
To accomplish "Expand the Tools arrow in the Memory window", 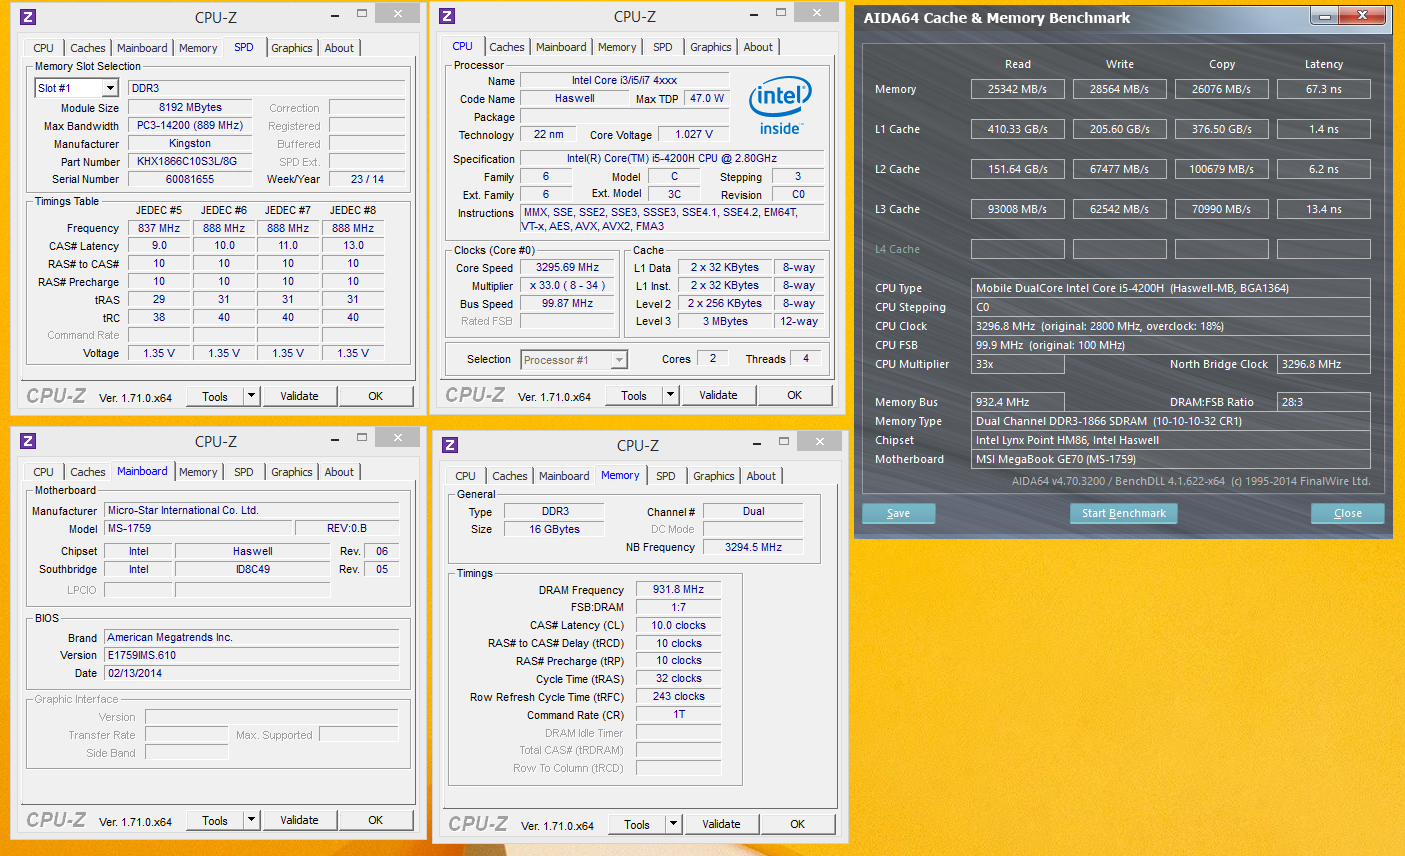I will click(673, 824).
